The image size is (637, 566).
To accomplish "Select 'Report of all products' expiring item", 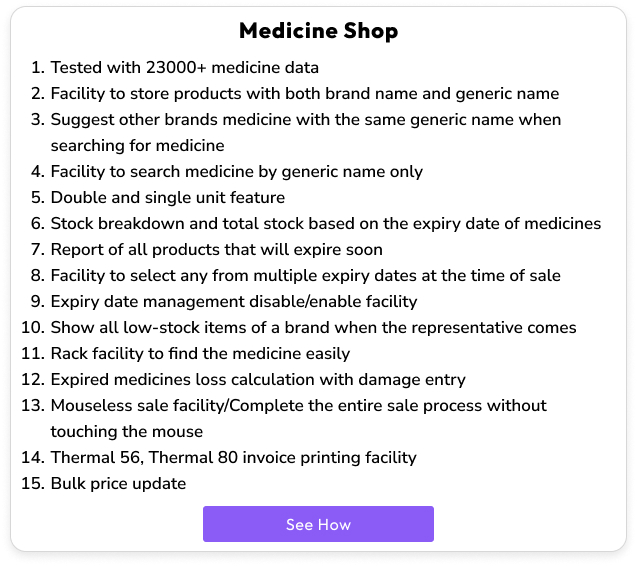I will click(x=217, y=250).
